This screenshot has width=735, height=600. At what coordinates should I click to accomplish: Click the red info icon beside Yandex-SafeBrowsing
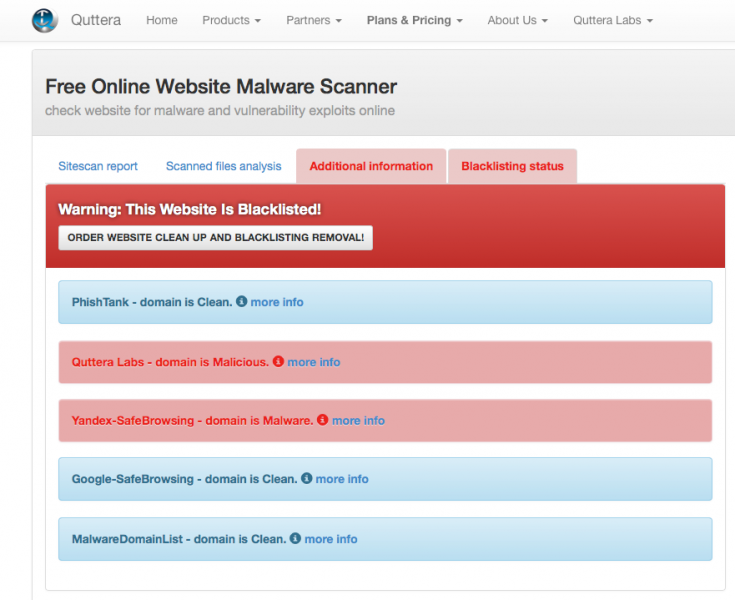[x=322, y=420]
